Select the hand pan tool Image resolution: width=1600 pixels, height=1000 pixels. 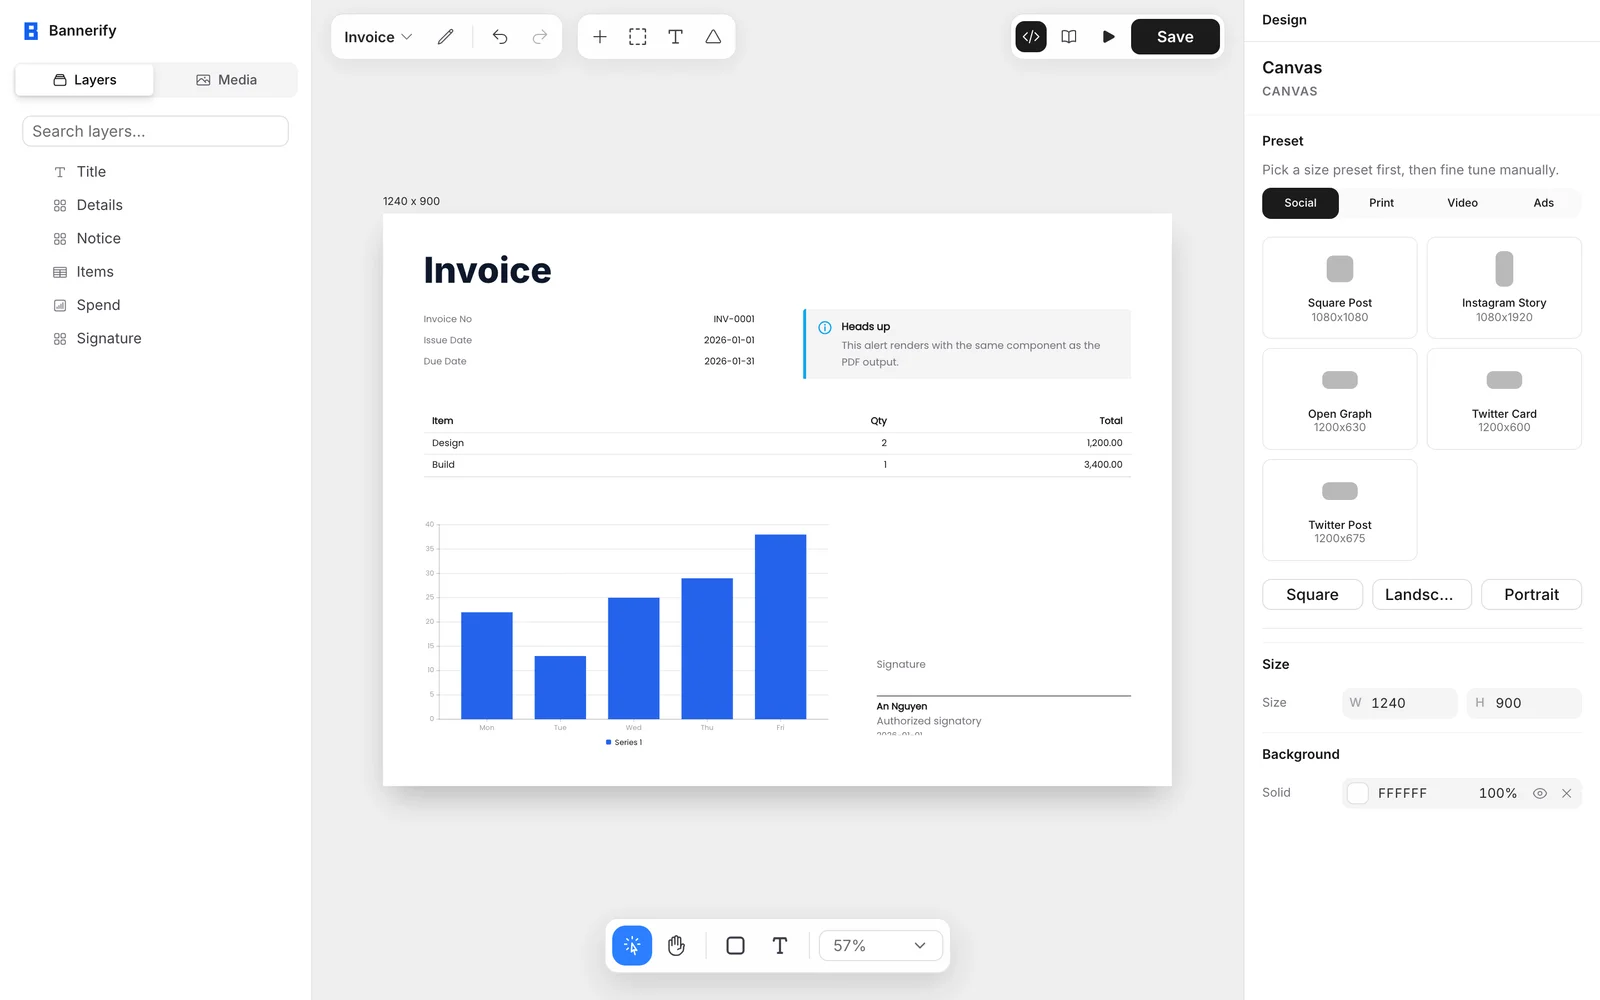(x=677, y=945)
